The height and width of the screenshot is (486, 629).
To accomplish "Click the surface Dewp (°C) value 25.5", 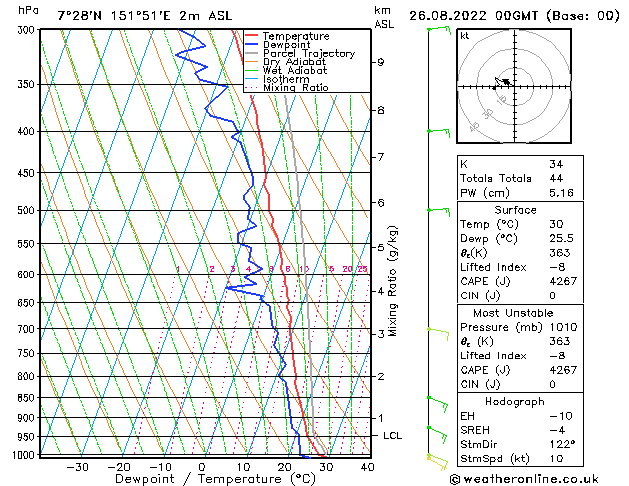I will [561, 238].
